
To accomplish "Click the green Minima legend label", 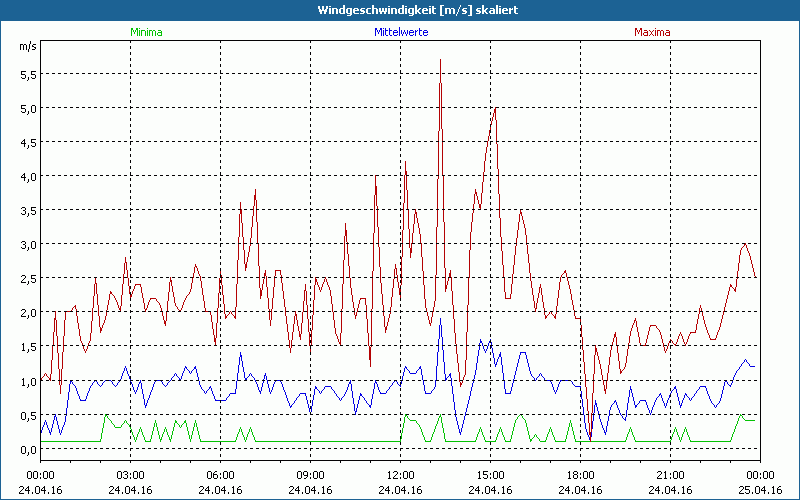I will click(145, 32).
